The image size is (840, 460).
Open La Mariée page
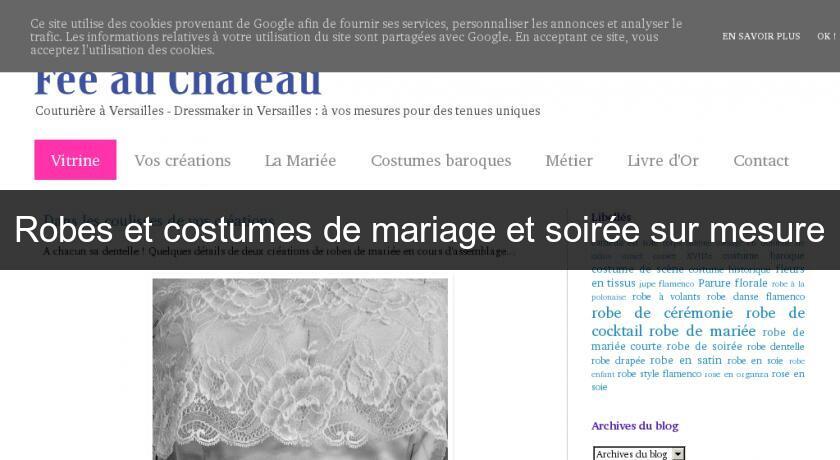click(300, 160)
